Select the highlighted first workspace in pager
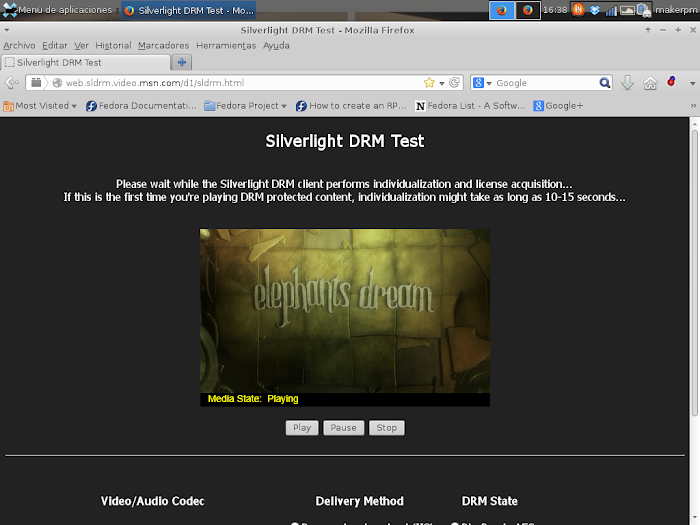700x525 pixels. click(502, 10)
